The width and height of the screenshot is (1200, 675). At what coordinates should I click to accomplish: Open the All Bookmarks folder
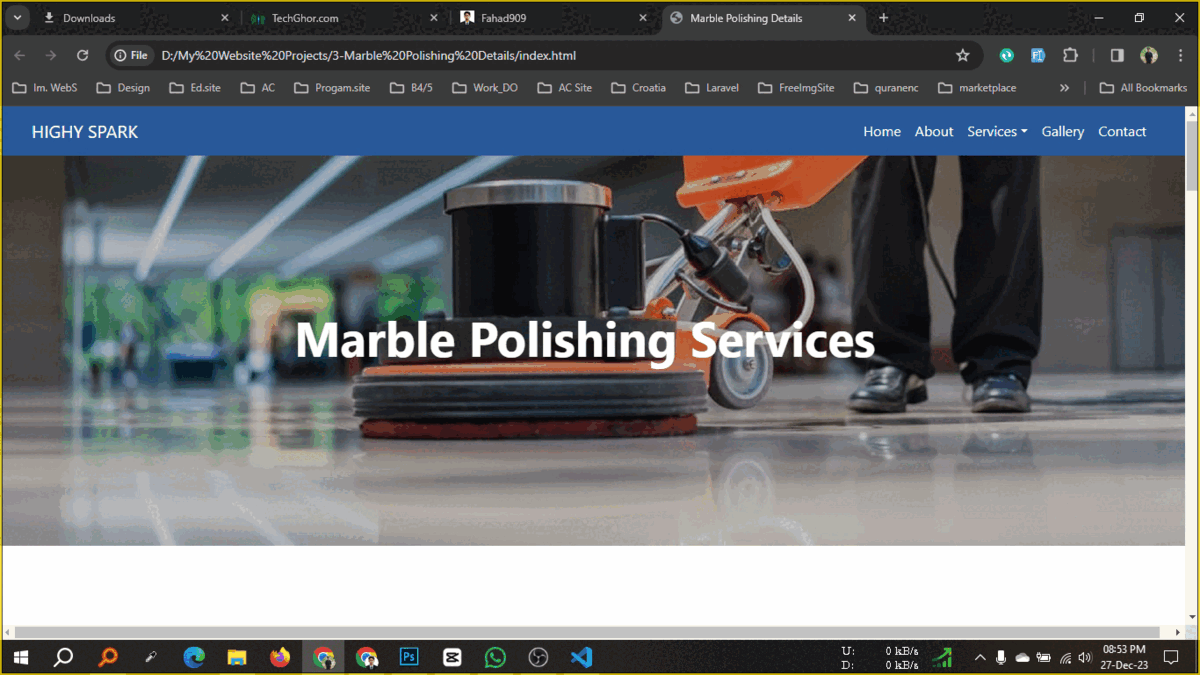pyautogui.click(x=1143, y=88)
